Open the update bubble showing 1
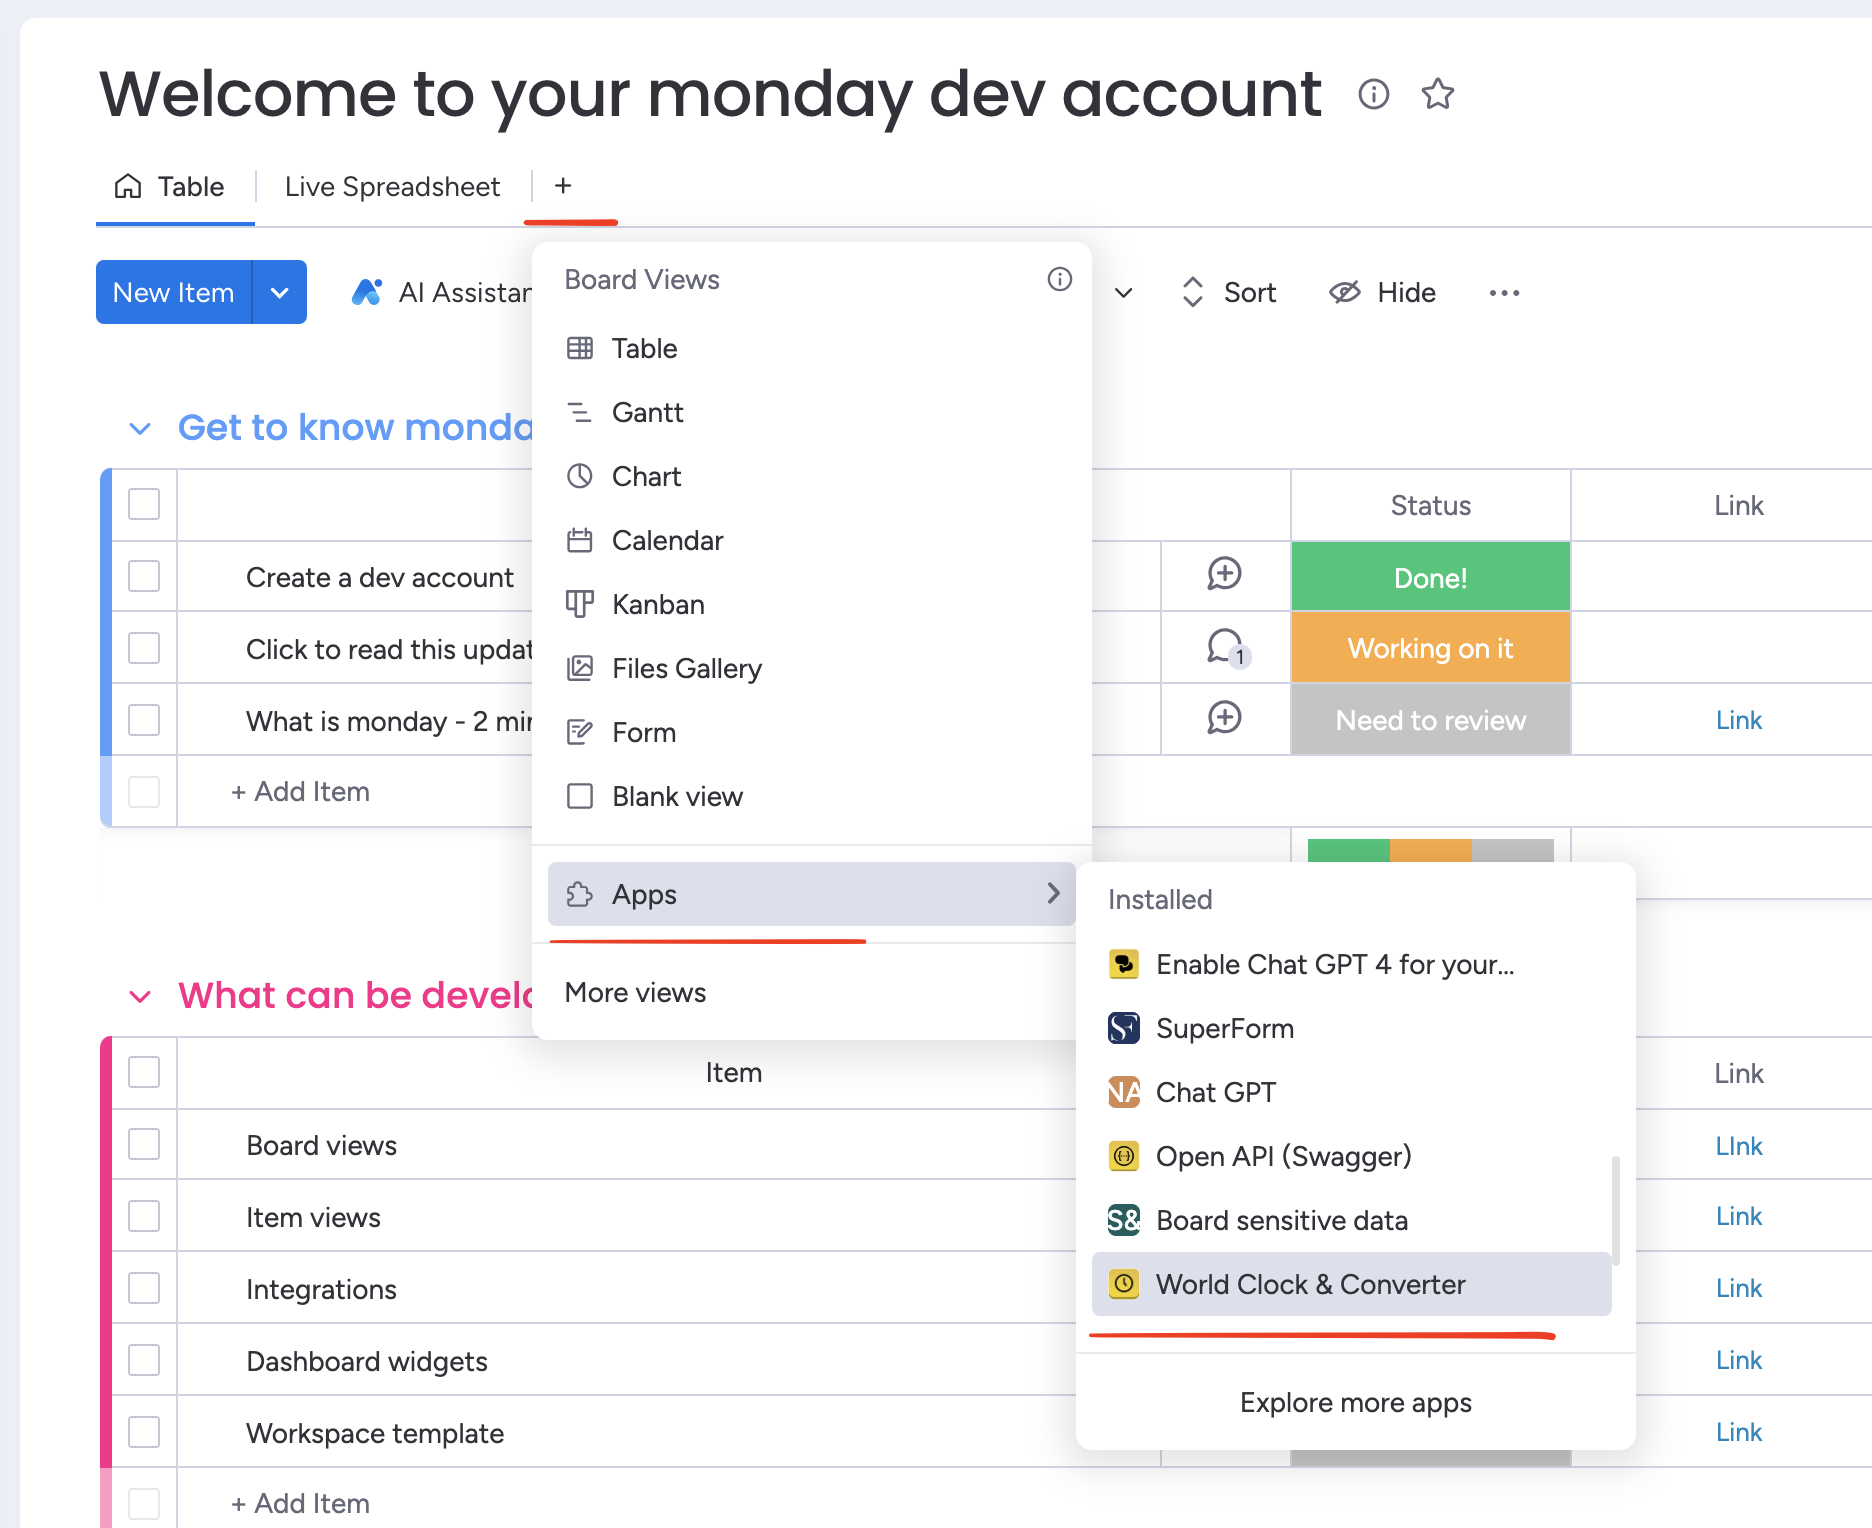This screenshot has height=1528, width=1872. 1227,648
